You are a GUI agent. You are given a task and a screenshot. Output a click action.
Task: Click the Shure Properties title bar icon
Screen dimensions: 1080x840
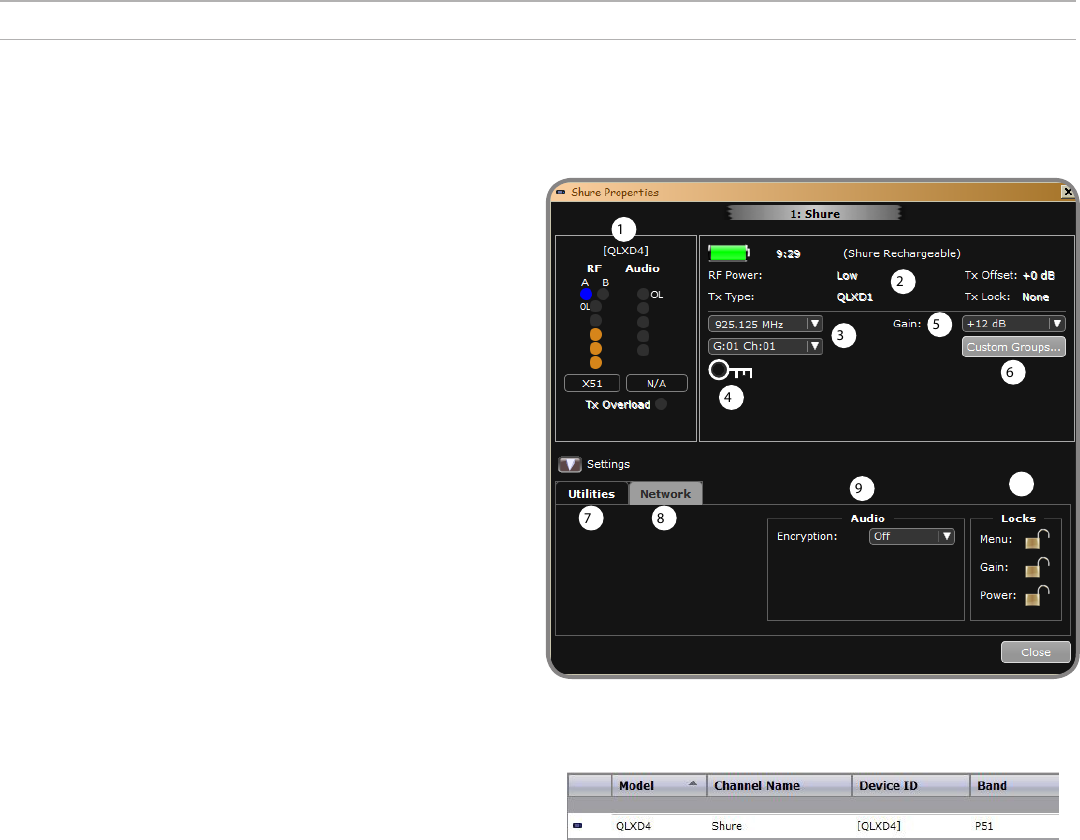click(561, 192)
